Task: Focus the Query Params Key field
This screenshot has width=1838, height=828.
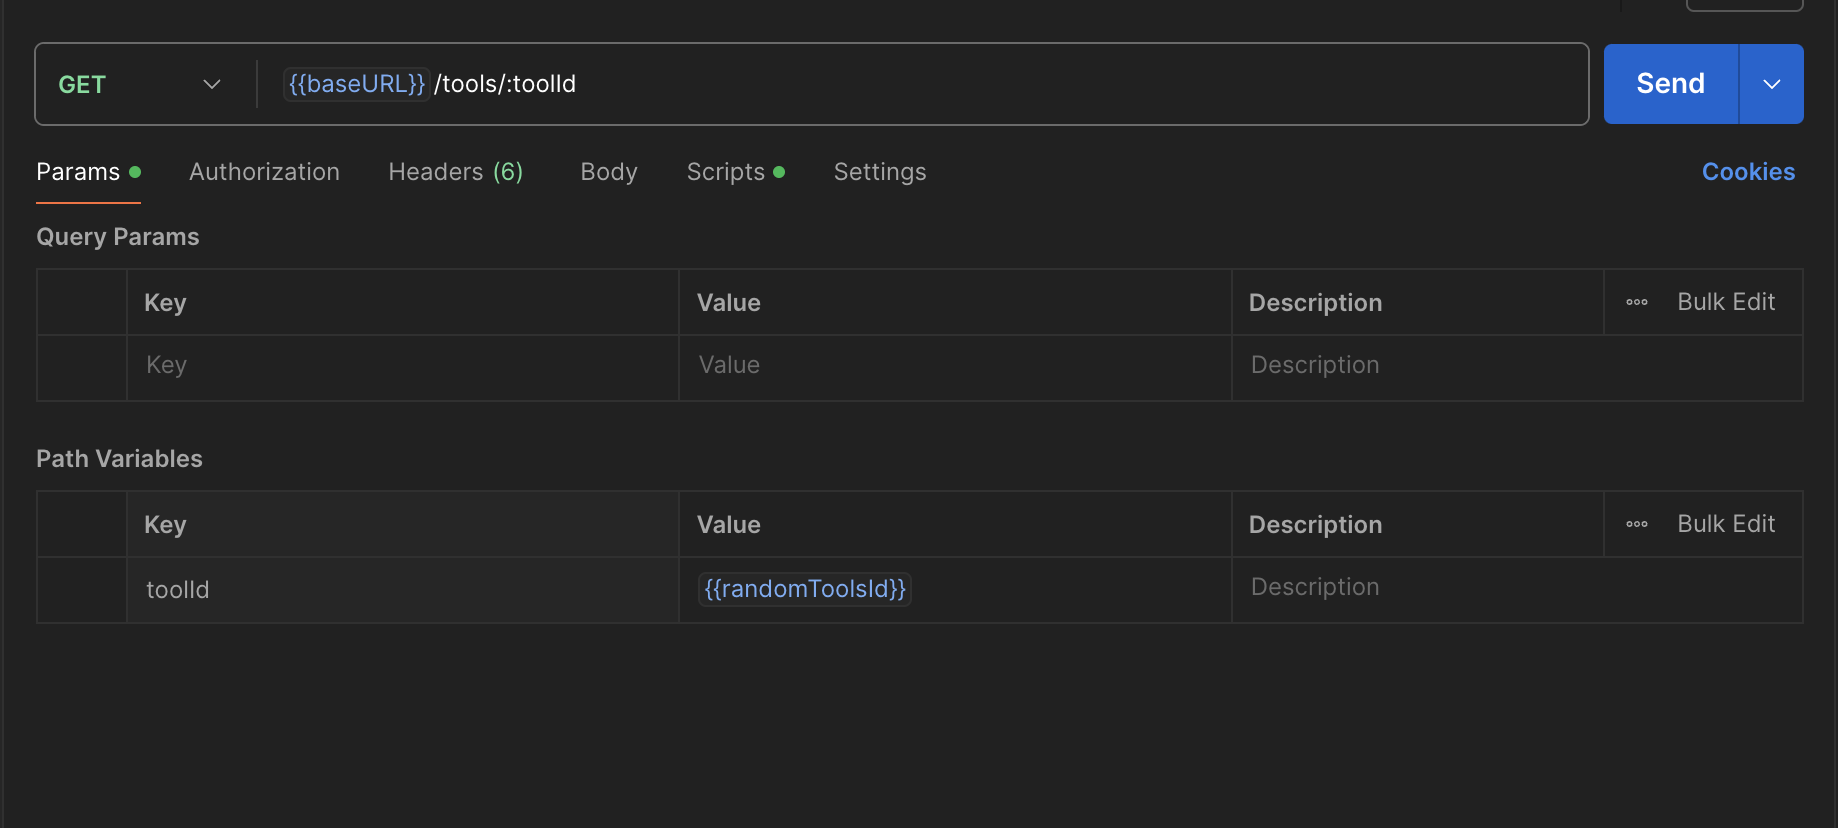Action: tap(400, 366)
